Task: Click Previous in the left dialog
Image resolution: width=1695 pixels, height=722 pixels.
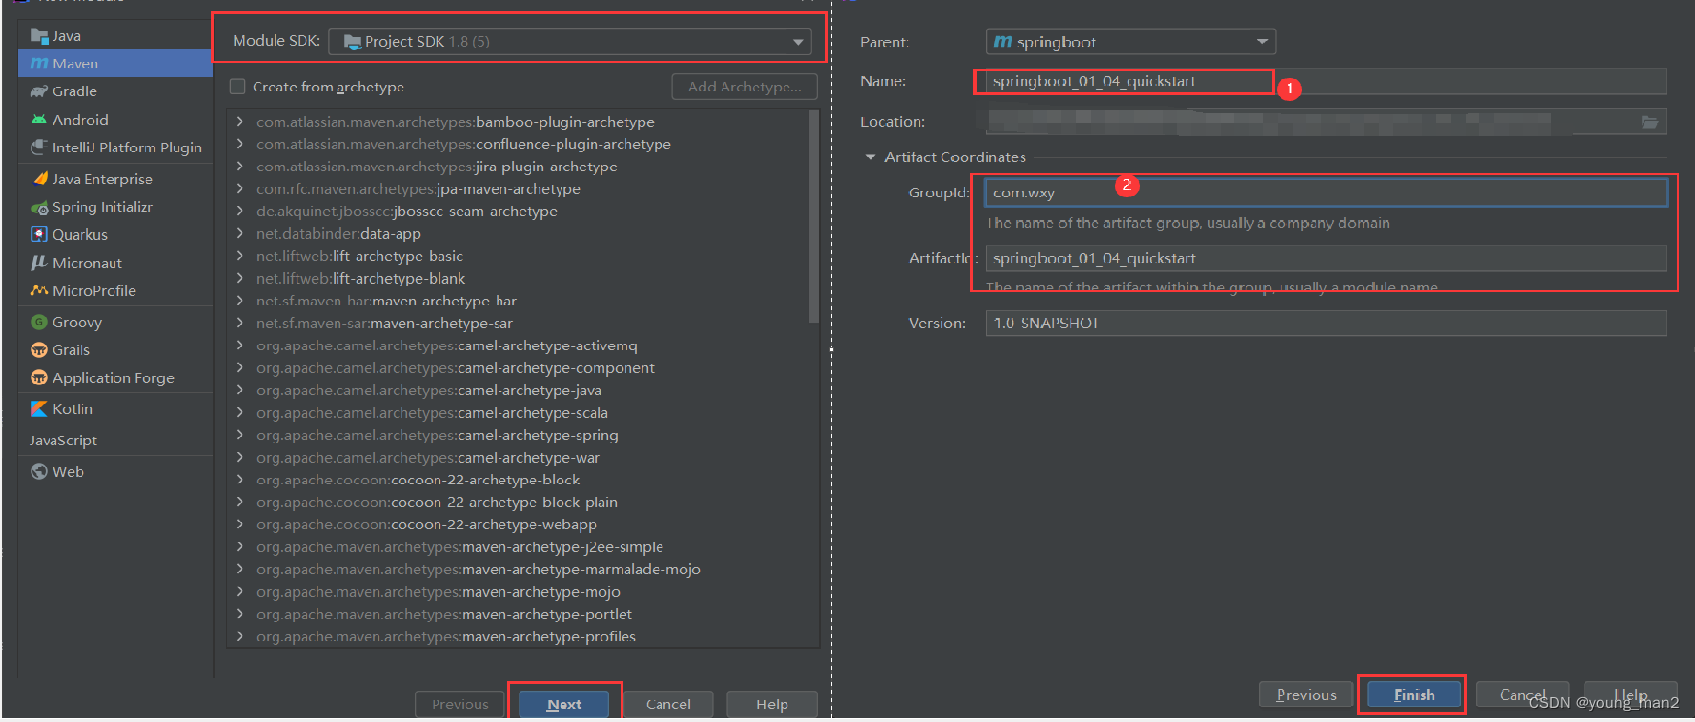Action: (x=460, y=704)
